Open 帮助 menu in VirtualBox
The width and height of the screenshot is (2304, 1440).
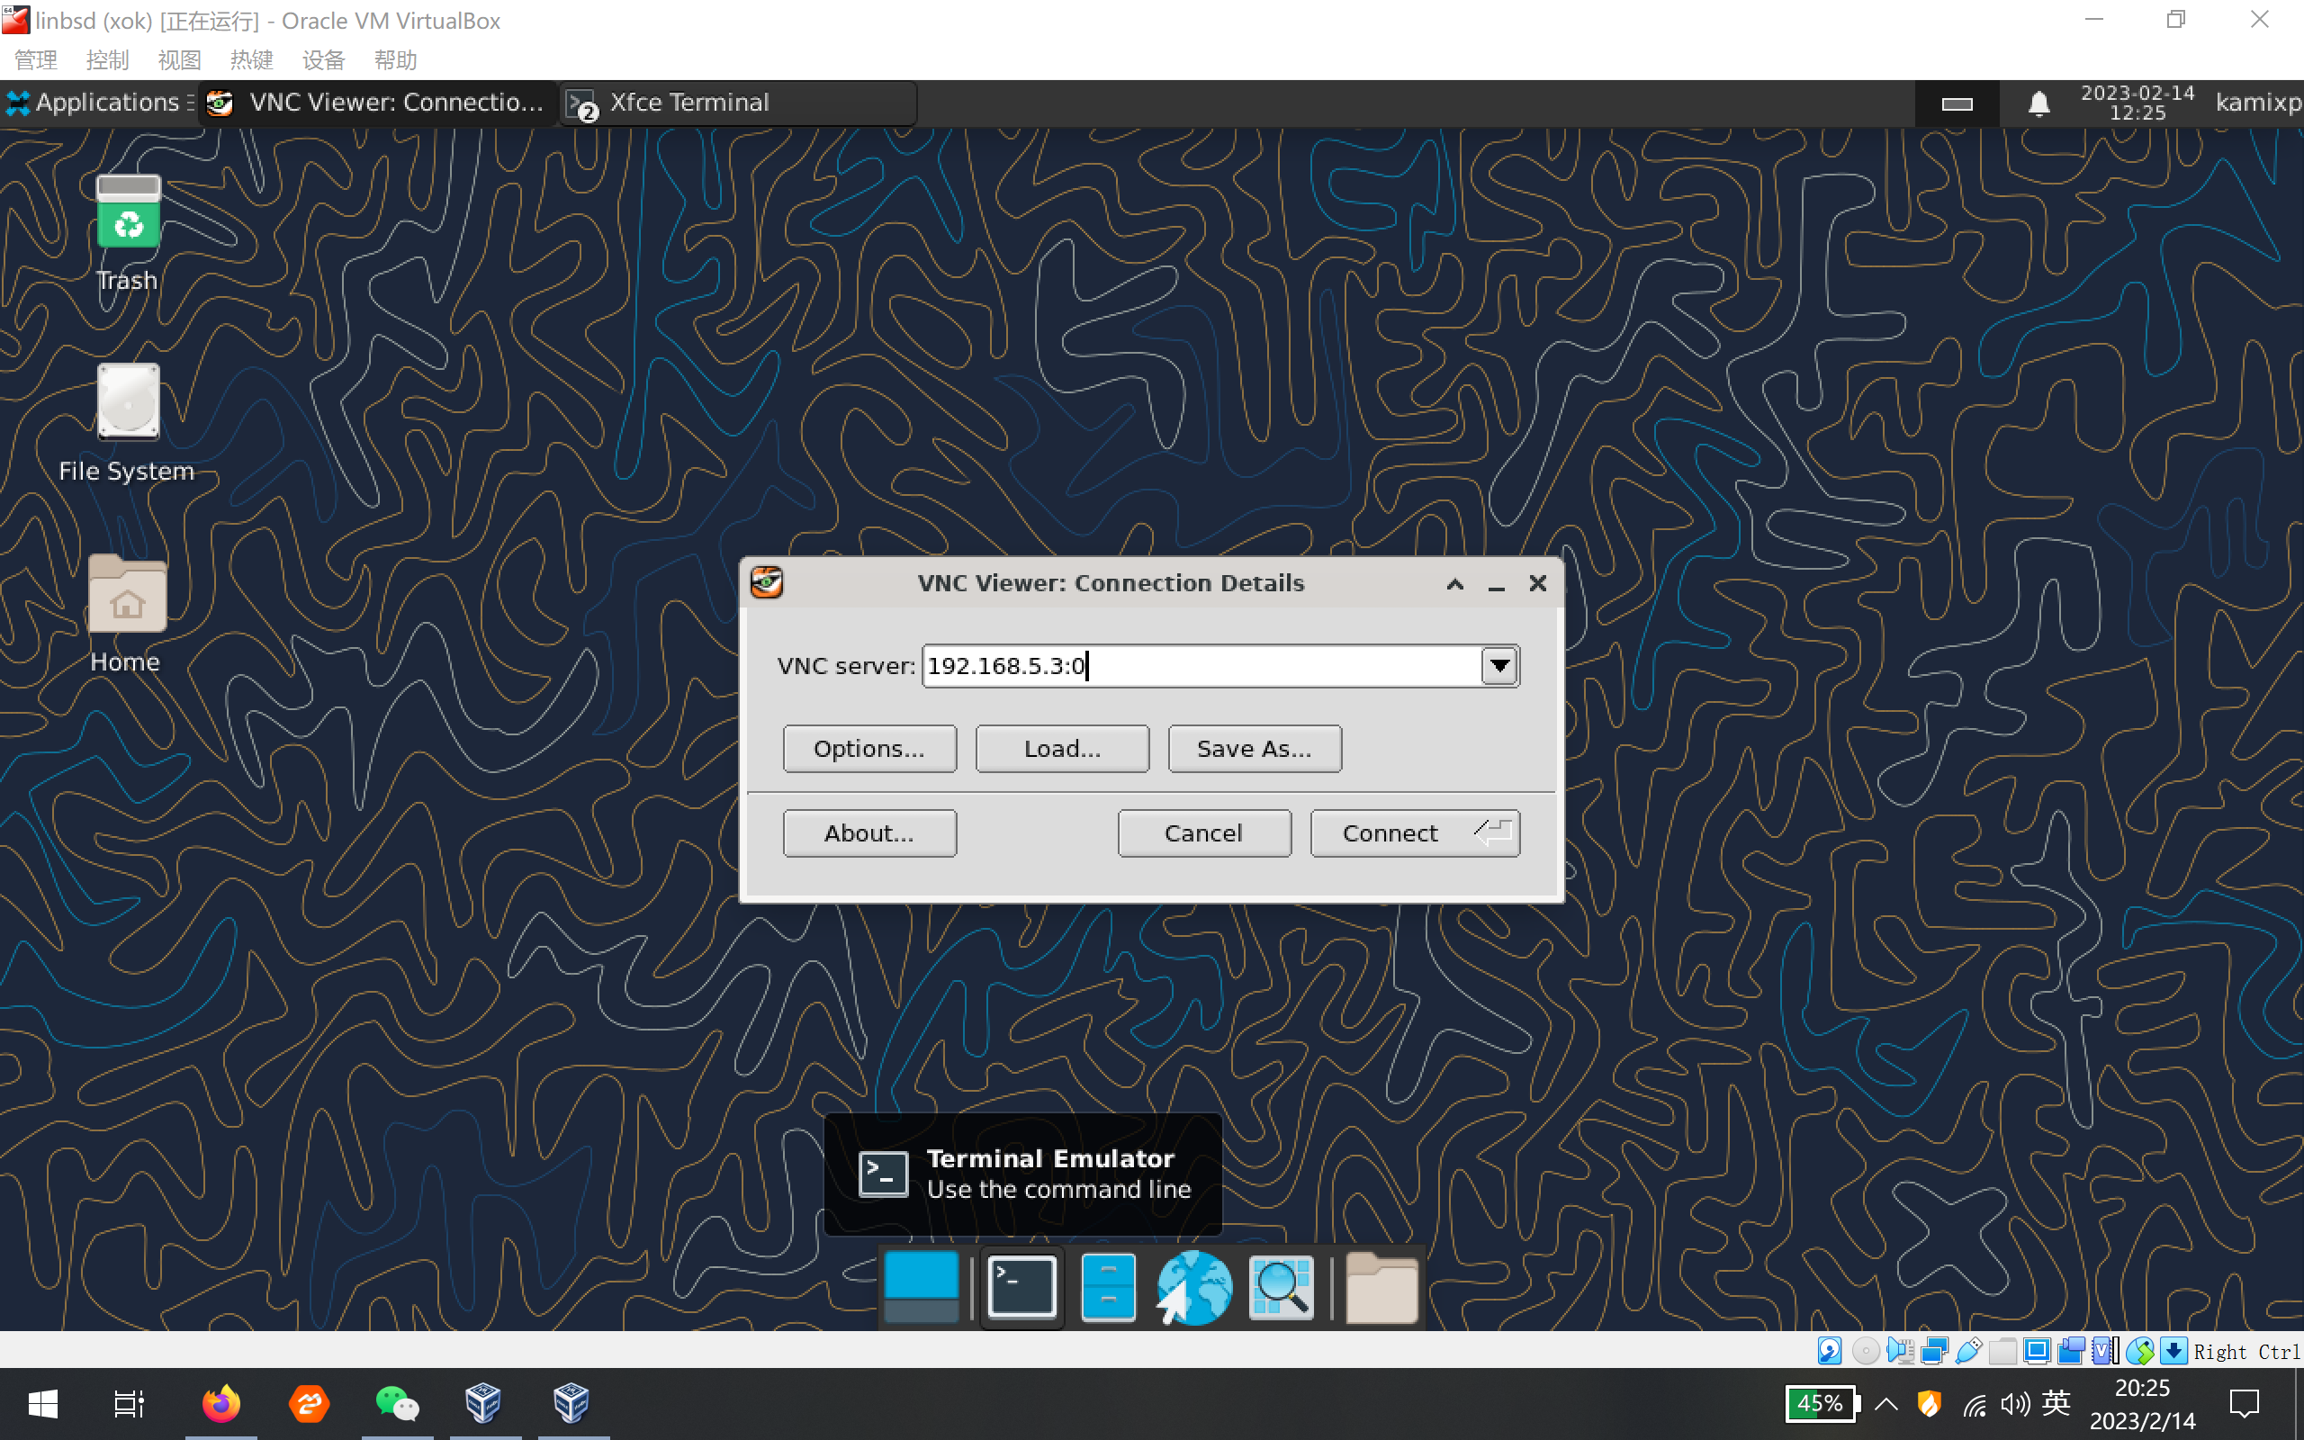click(x=396, y=60)
